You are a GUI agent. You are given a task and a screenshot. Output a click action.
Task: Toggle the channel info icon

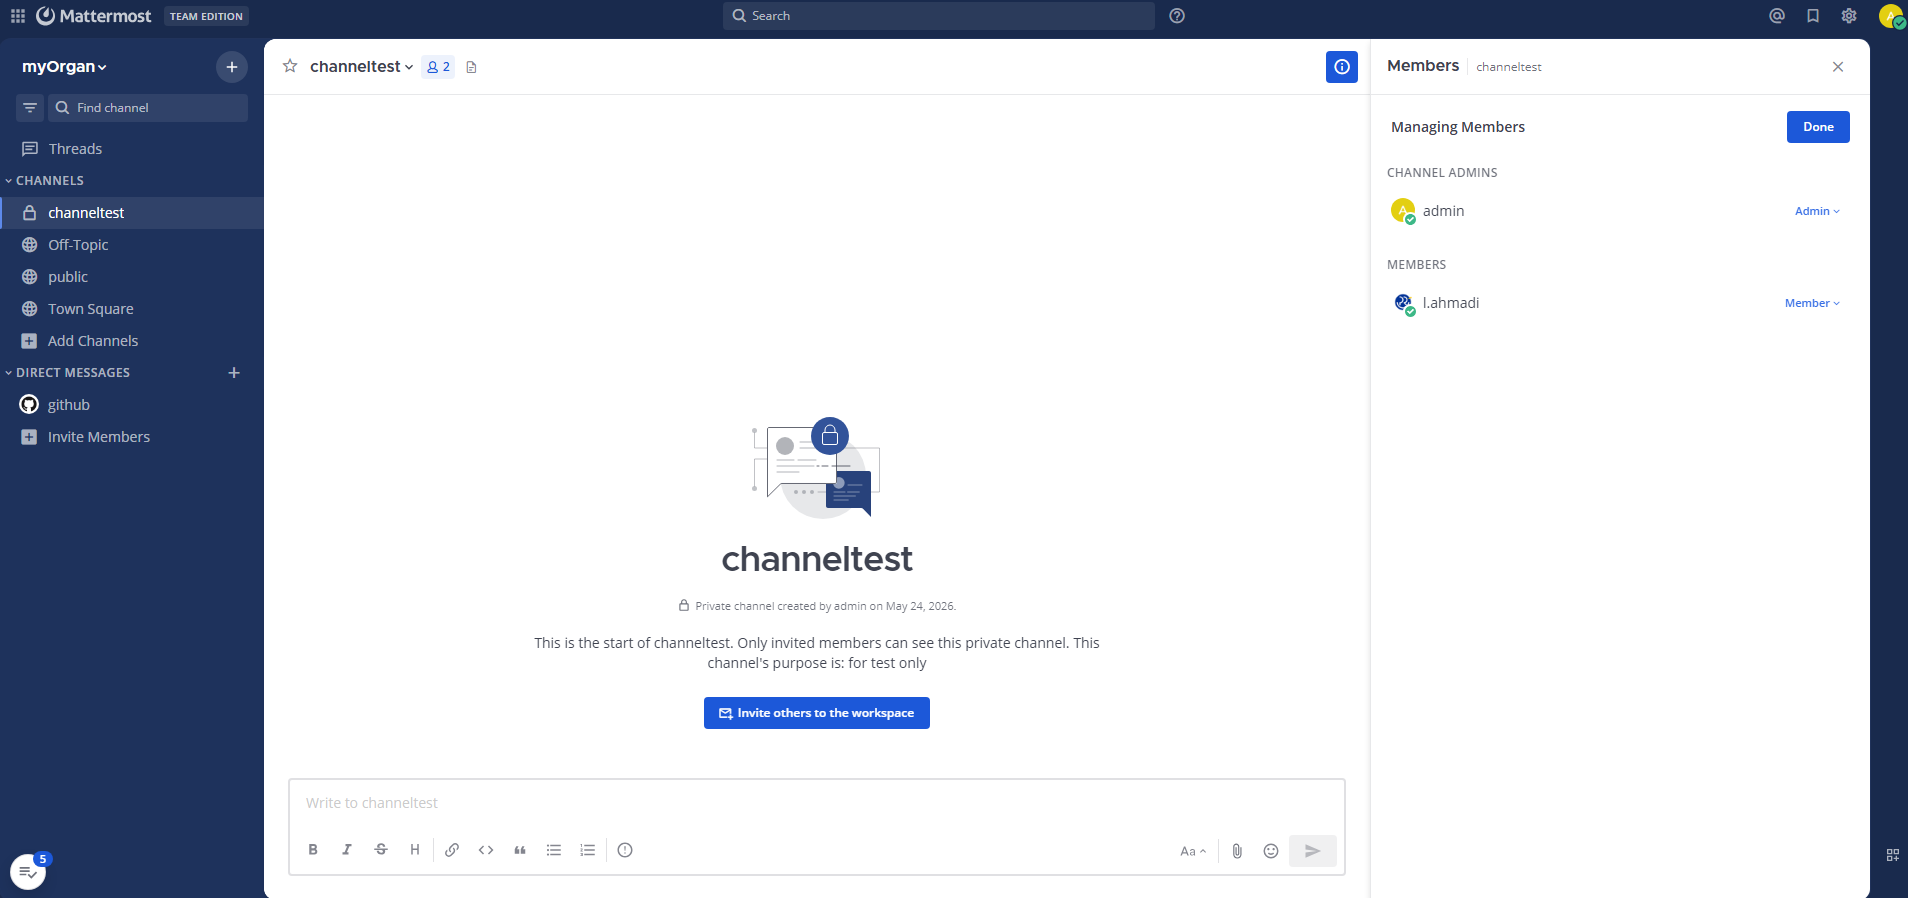click(x=1342, y=67)
